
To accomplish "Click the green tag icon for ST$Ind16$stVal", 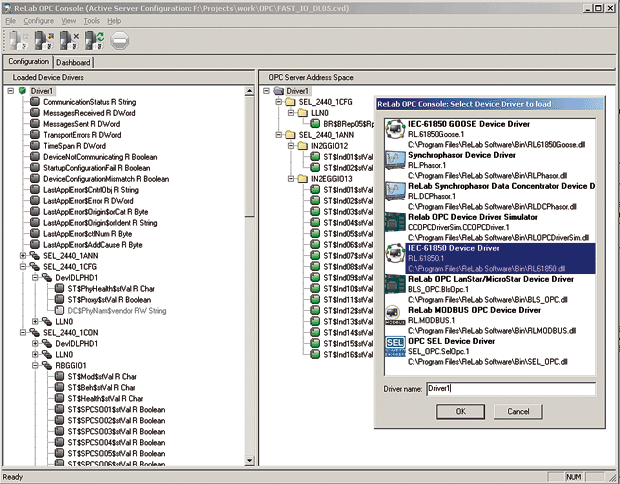I will click(x=315, y=354).
